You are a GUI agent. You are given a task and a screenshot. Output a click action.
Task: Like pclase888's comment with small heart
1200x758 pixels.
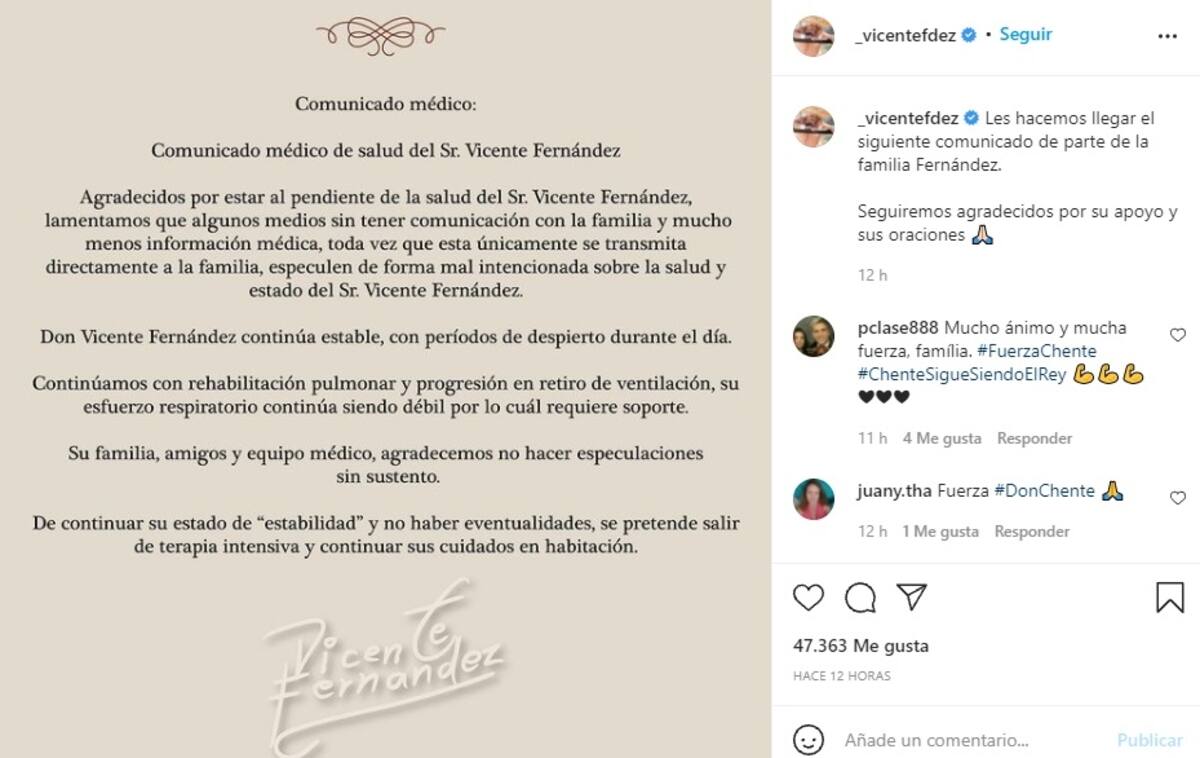click(1178, 335)
